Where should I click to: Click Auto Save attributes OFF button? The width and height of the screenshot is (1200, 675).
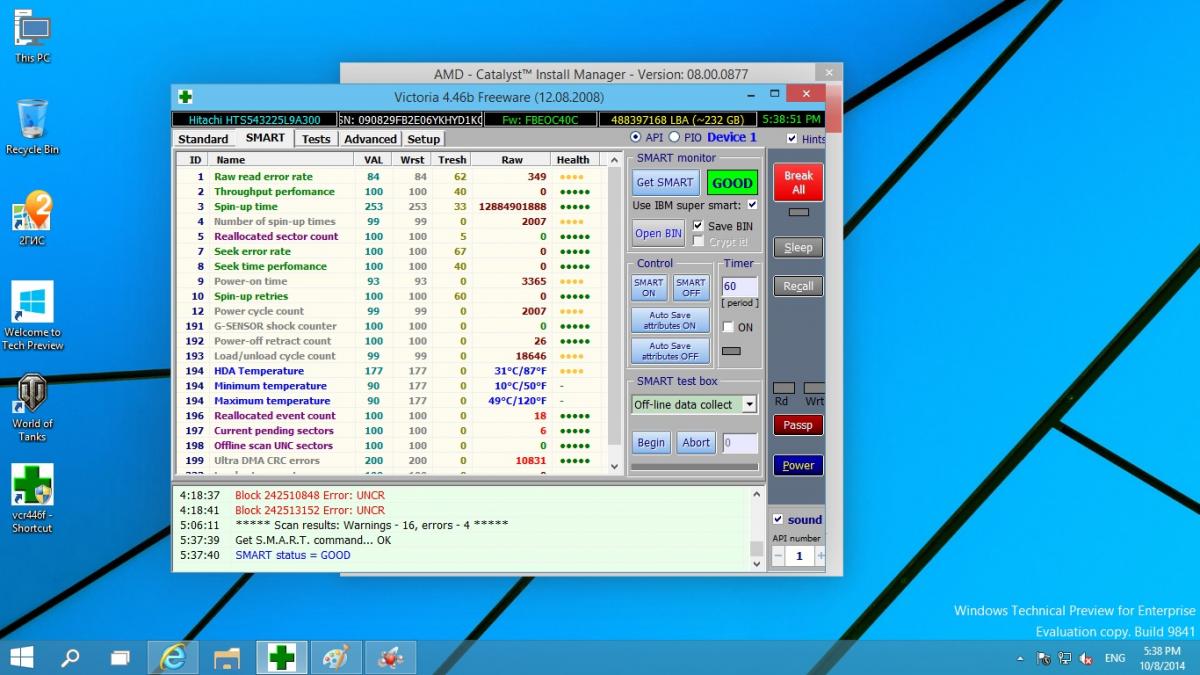[x=670, y=350]
